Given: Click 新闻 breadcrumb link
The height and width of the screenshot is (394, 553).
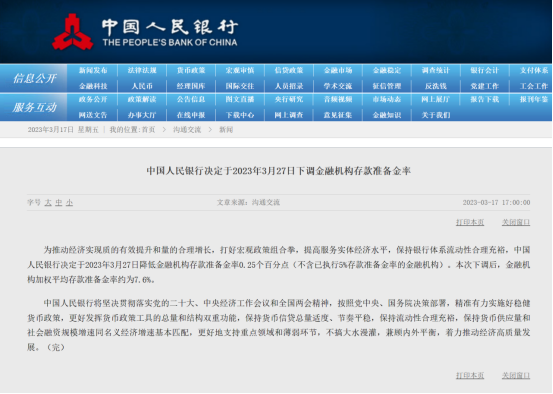Looking at the screenshot, I should click(x=226, y=130).
